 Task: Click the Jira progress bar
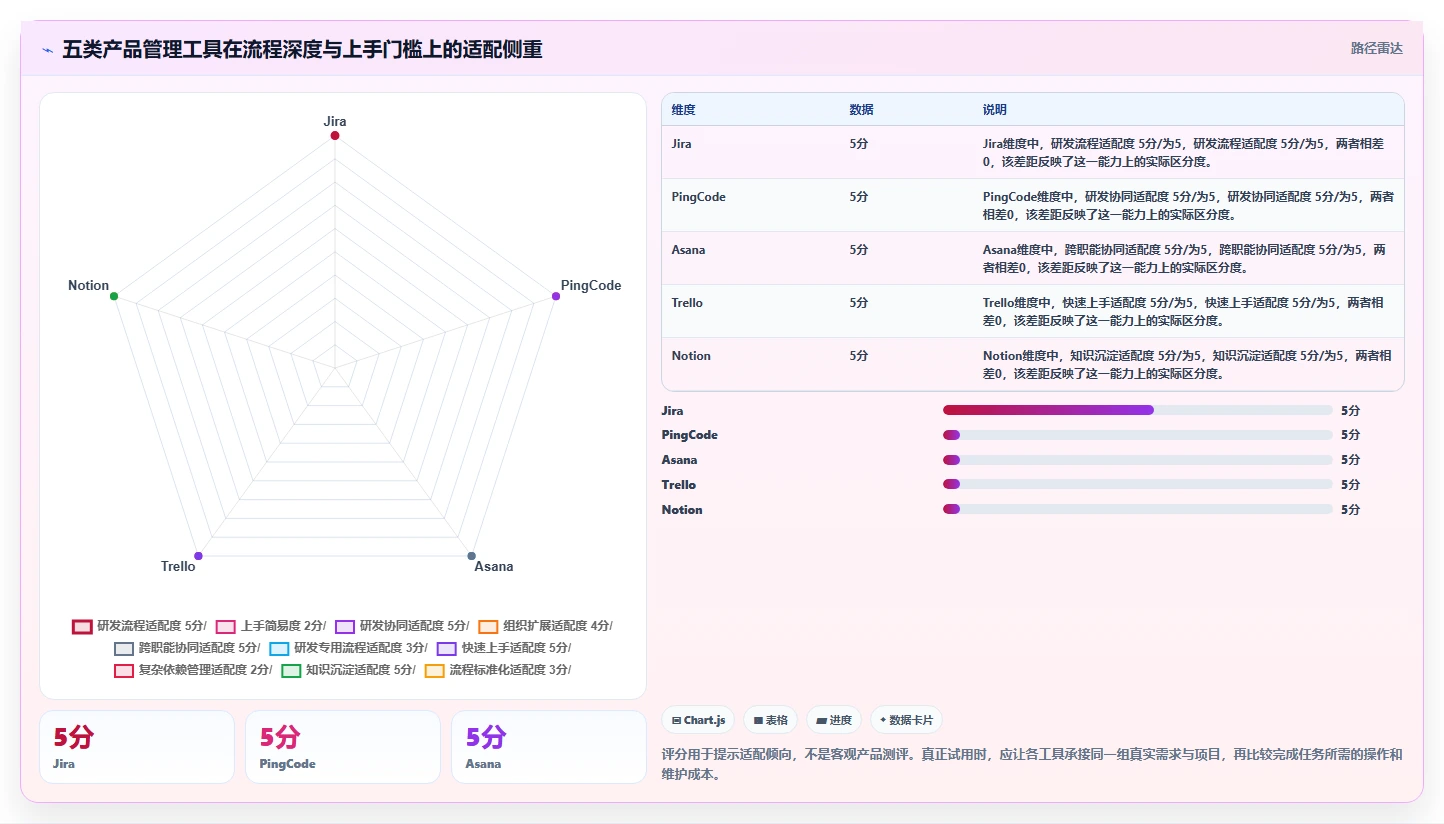pos(1137,410)
